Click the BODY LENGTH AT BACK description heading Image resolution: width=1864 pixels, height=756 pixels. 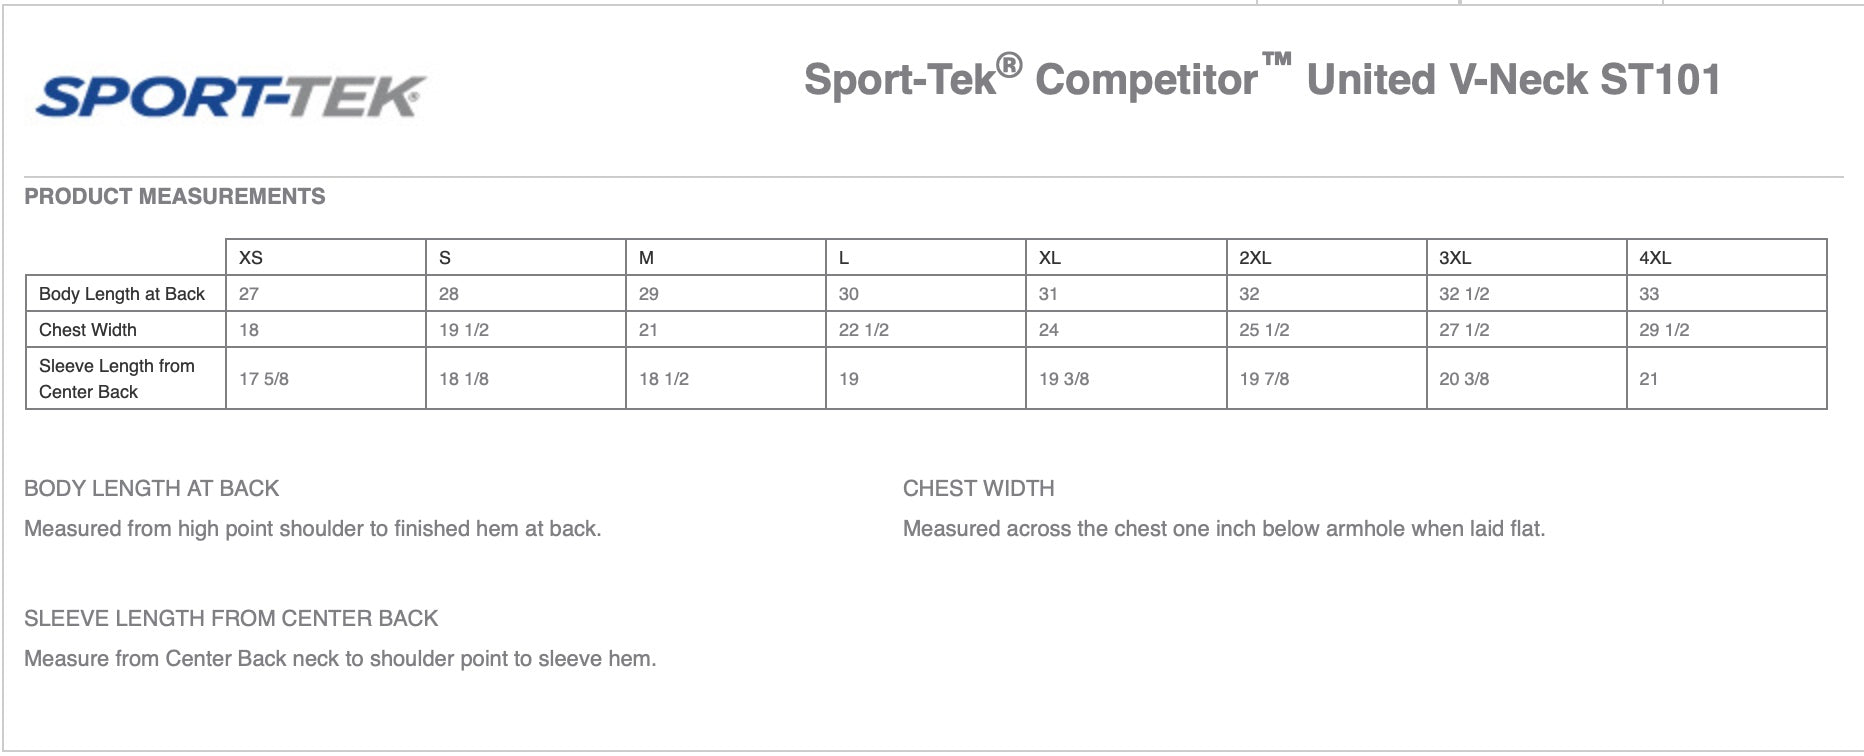[151, 488]
